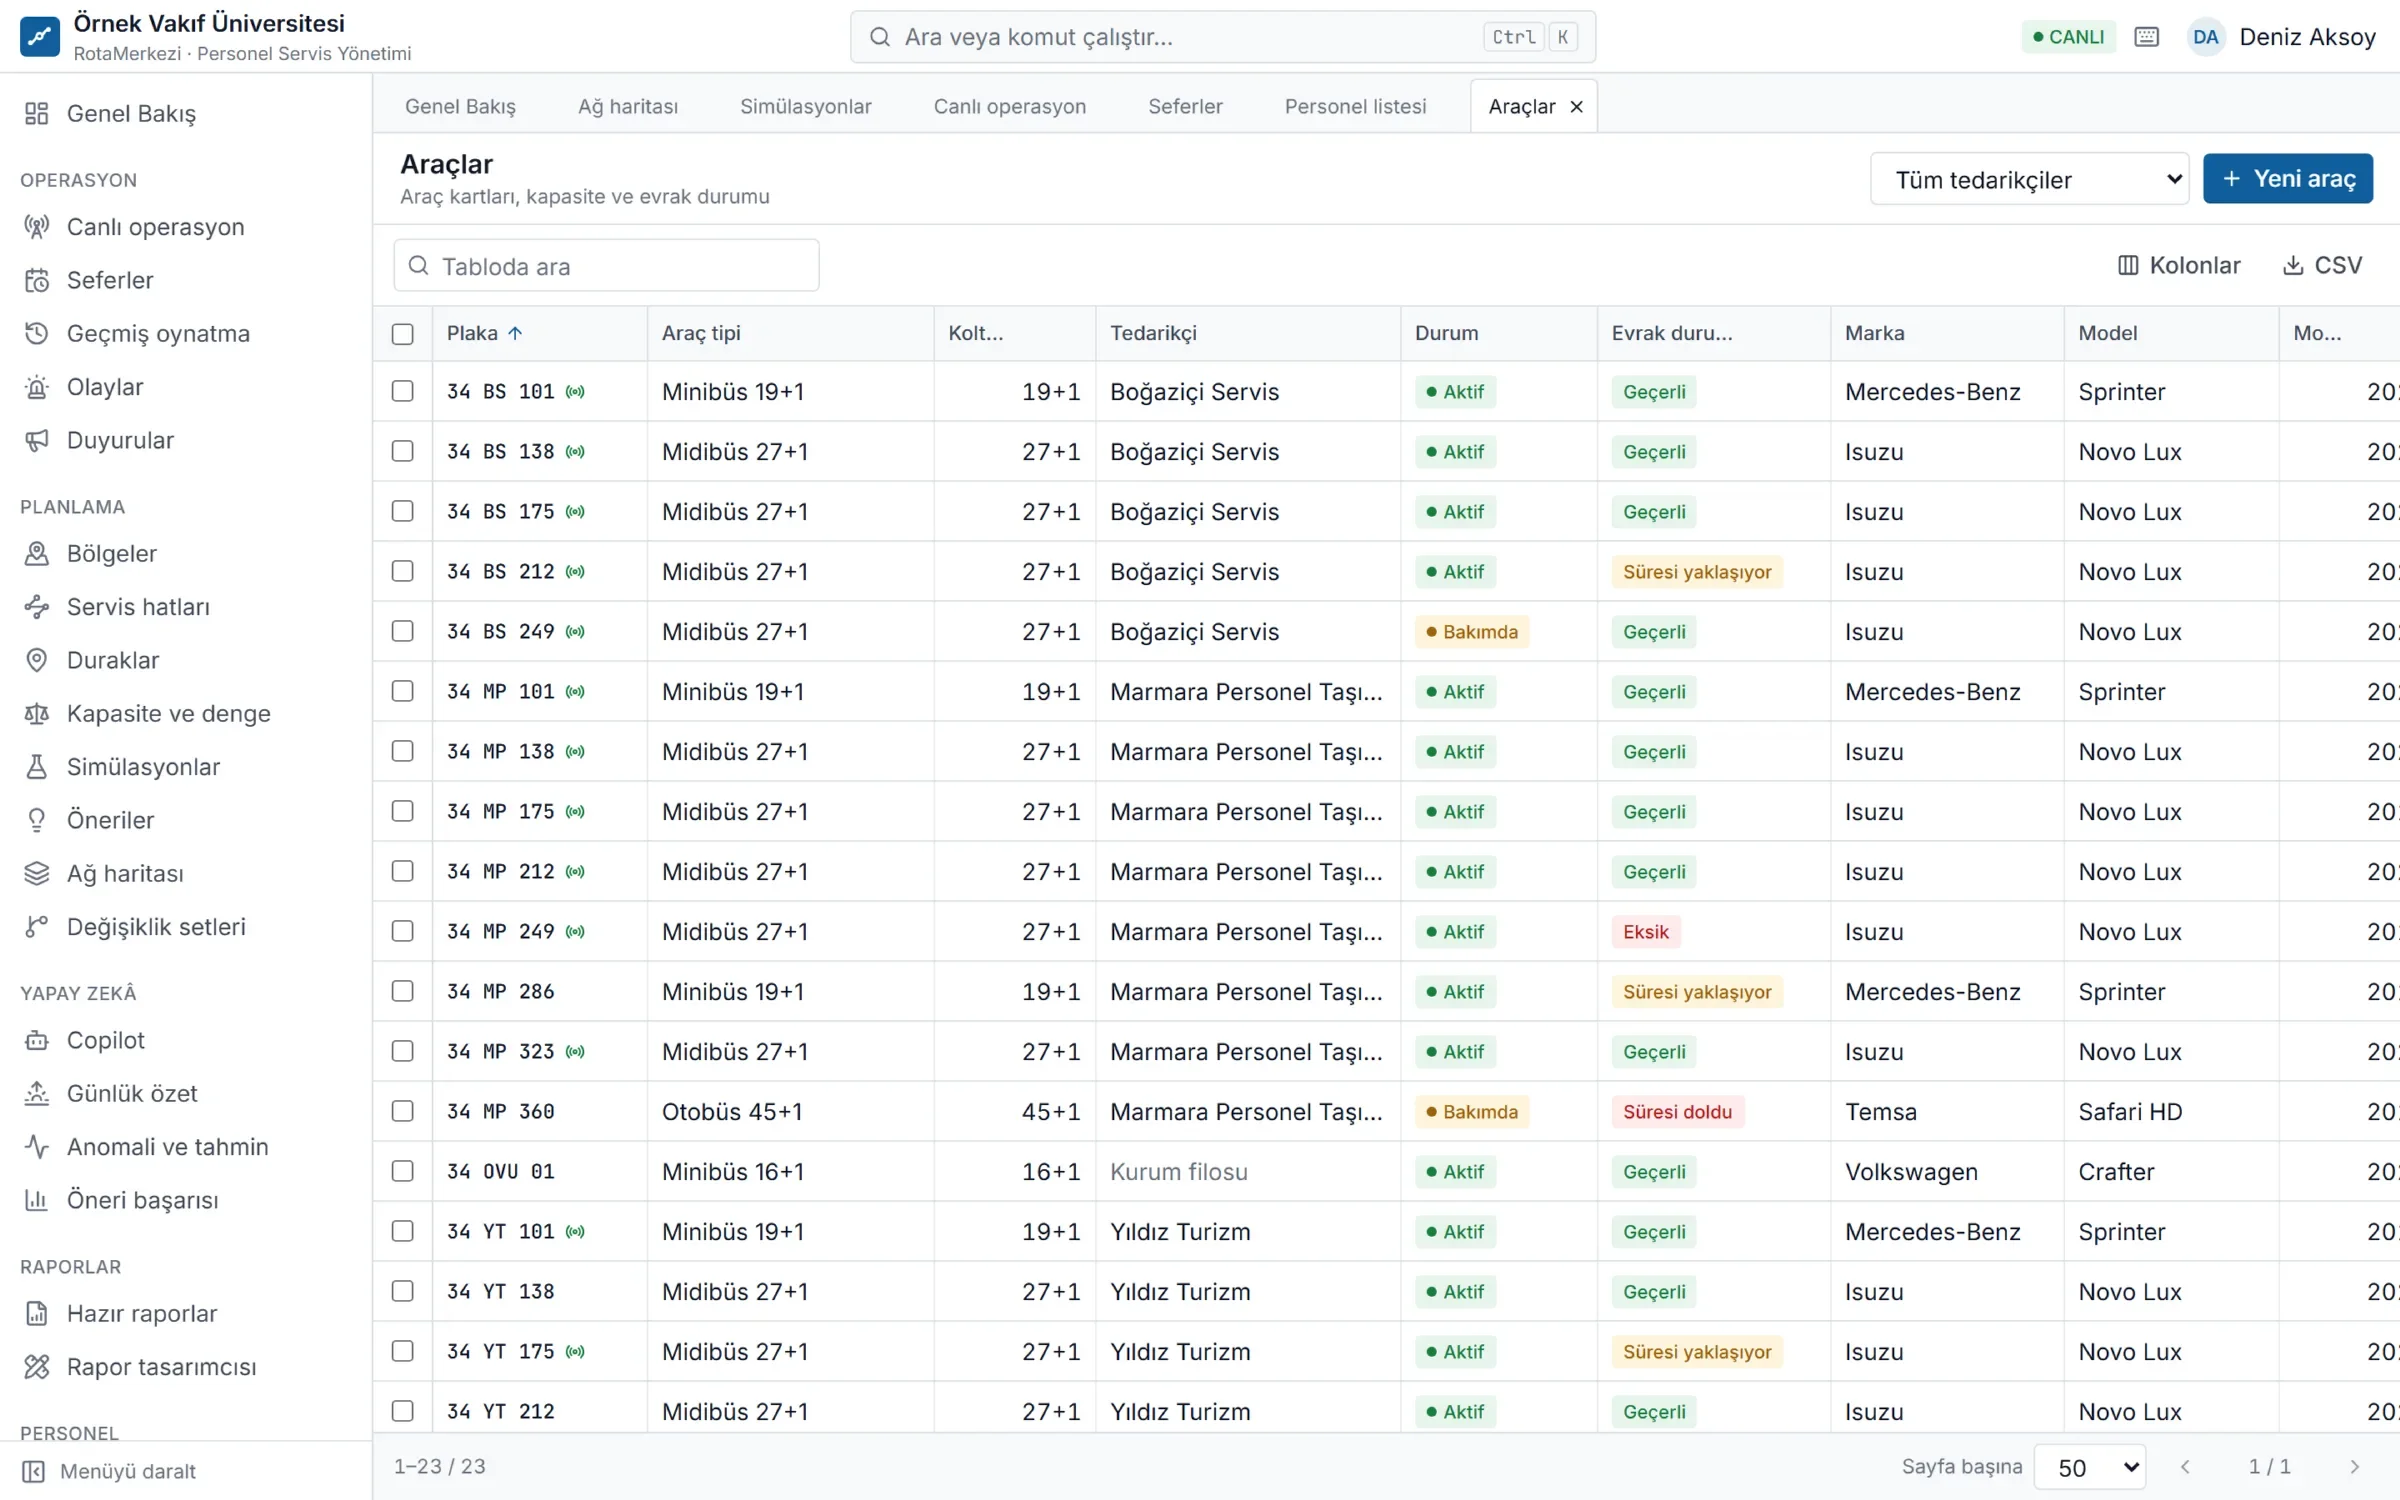Switch to the Ağ haritası tab
Screen dimensions: 2400x1500
[628, 106]
